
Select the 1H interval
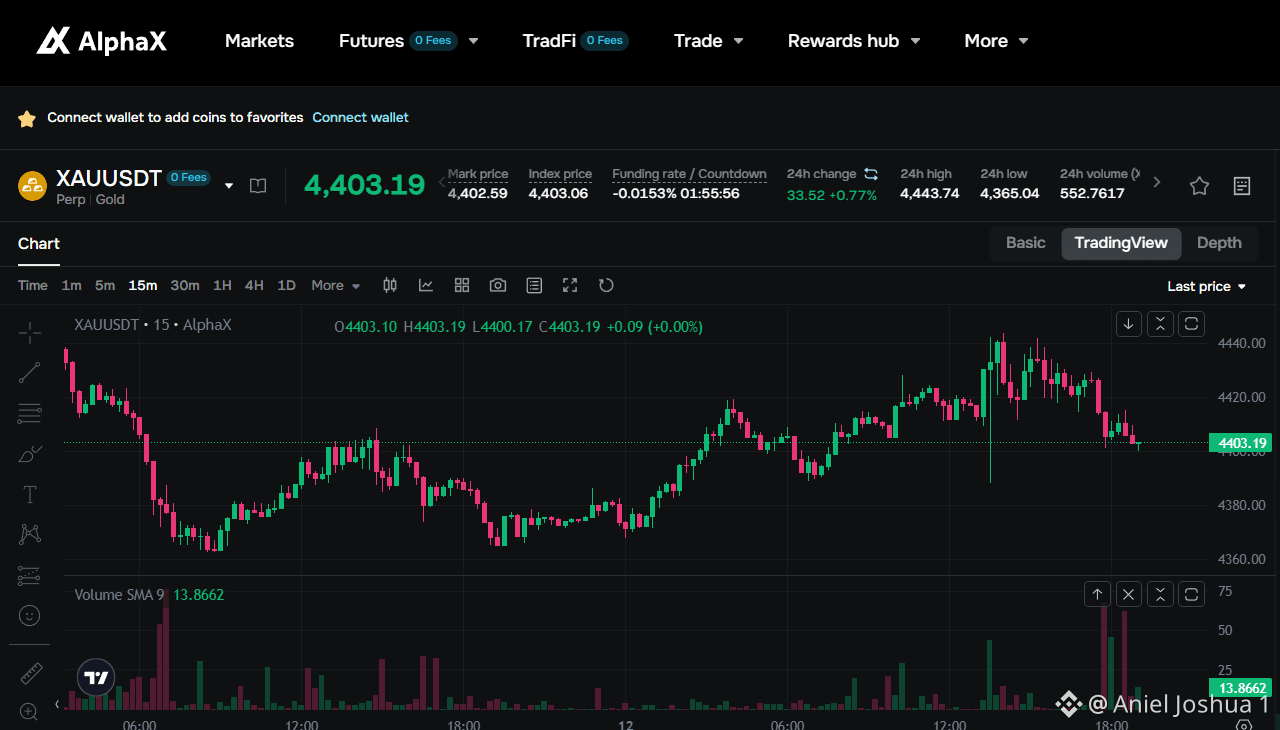pos(222,285)
